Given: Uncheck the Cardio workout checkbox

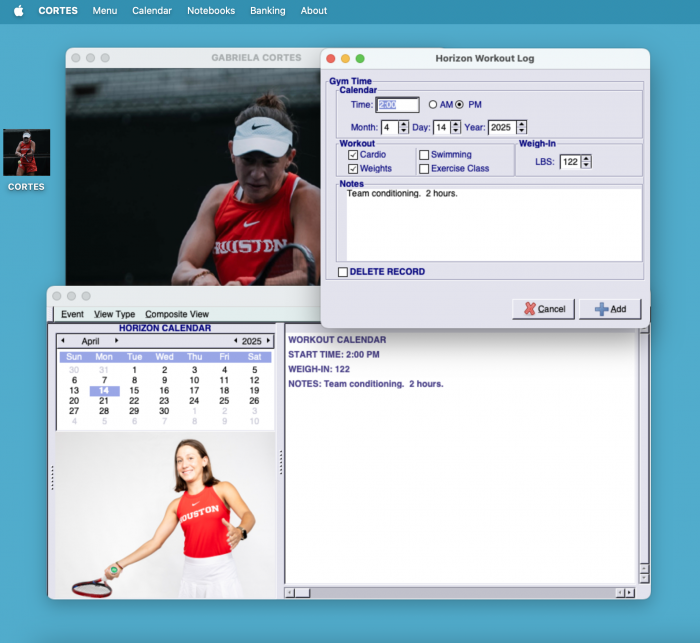Looking at the screenshot, I should pos(353,155).
